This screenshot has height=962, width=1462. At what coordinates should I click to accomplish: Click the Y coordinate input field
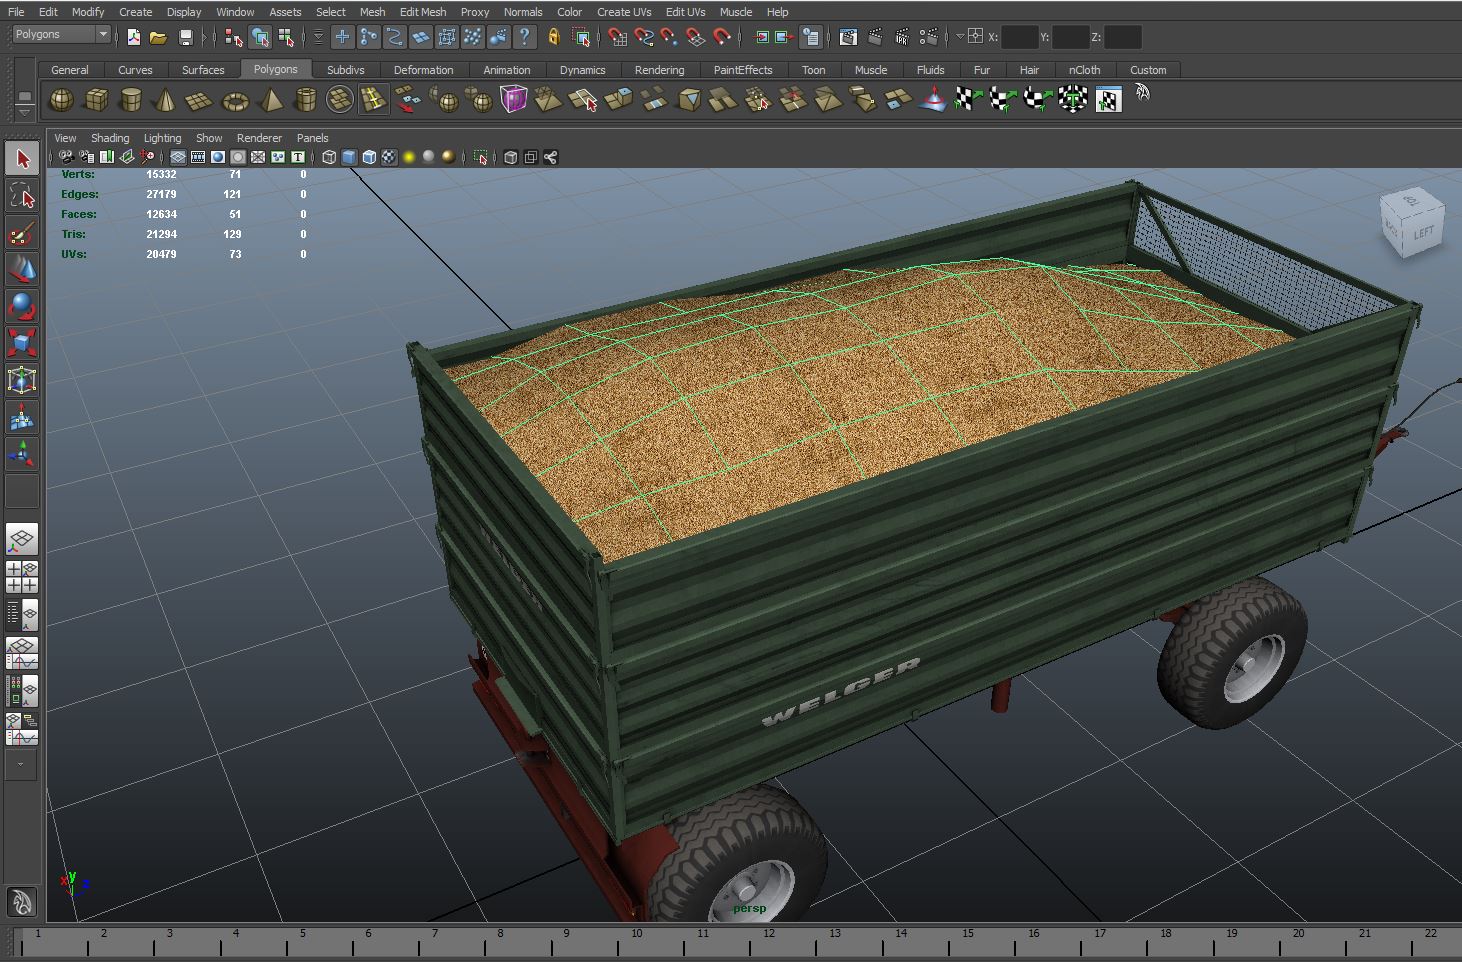1070,37
